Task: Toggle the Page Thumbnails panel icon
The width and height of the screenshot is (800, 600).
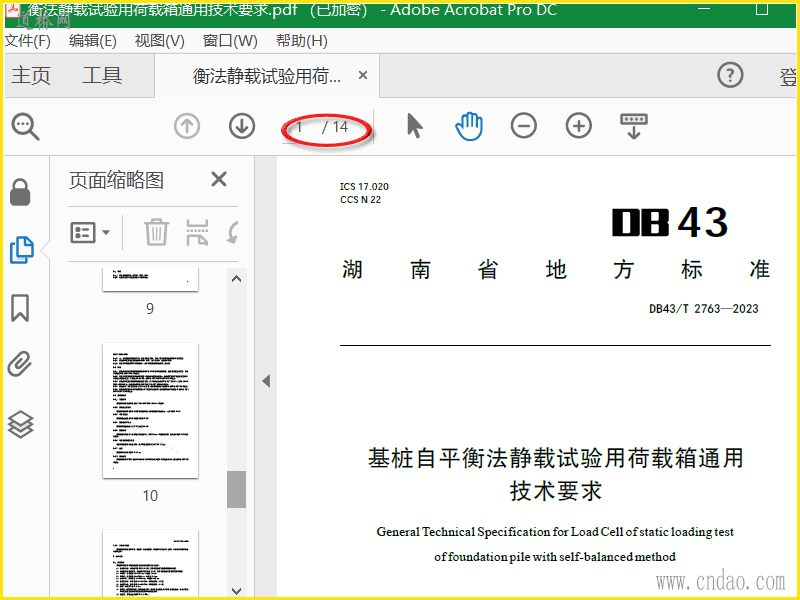Action: click(x=21, y=250)
